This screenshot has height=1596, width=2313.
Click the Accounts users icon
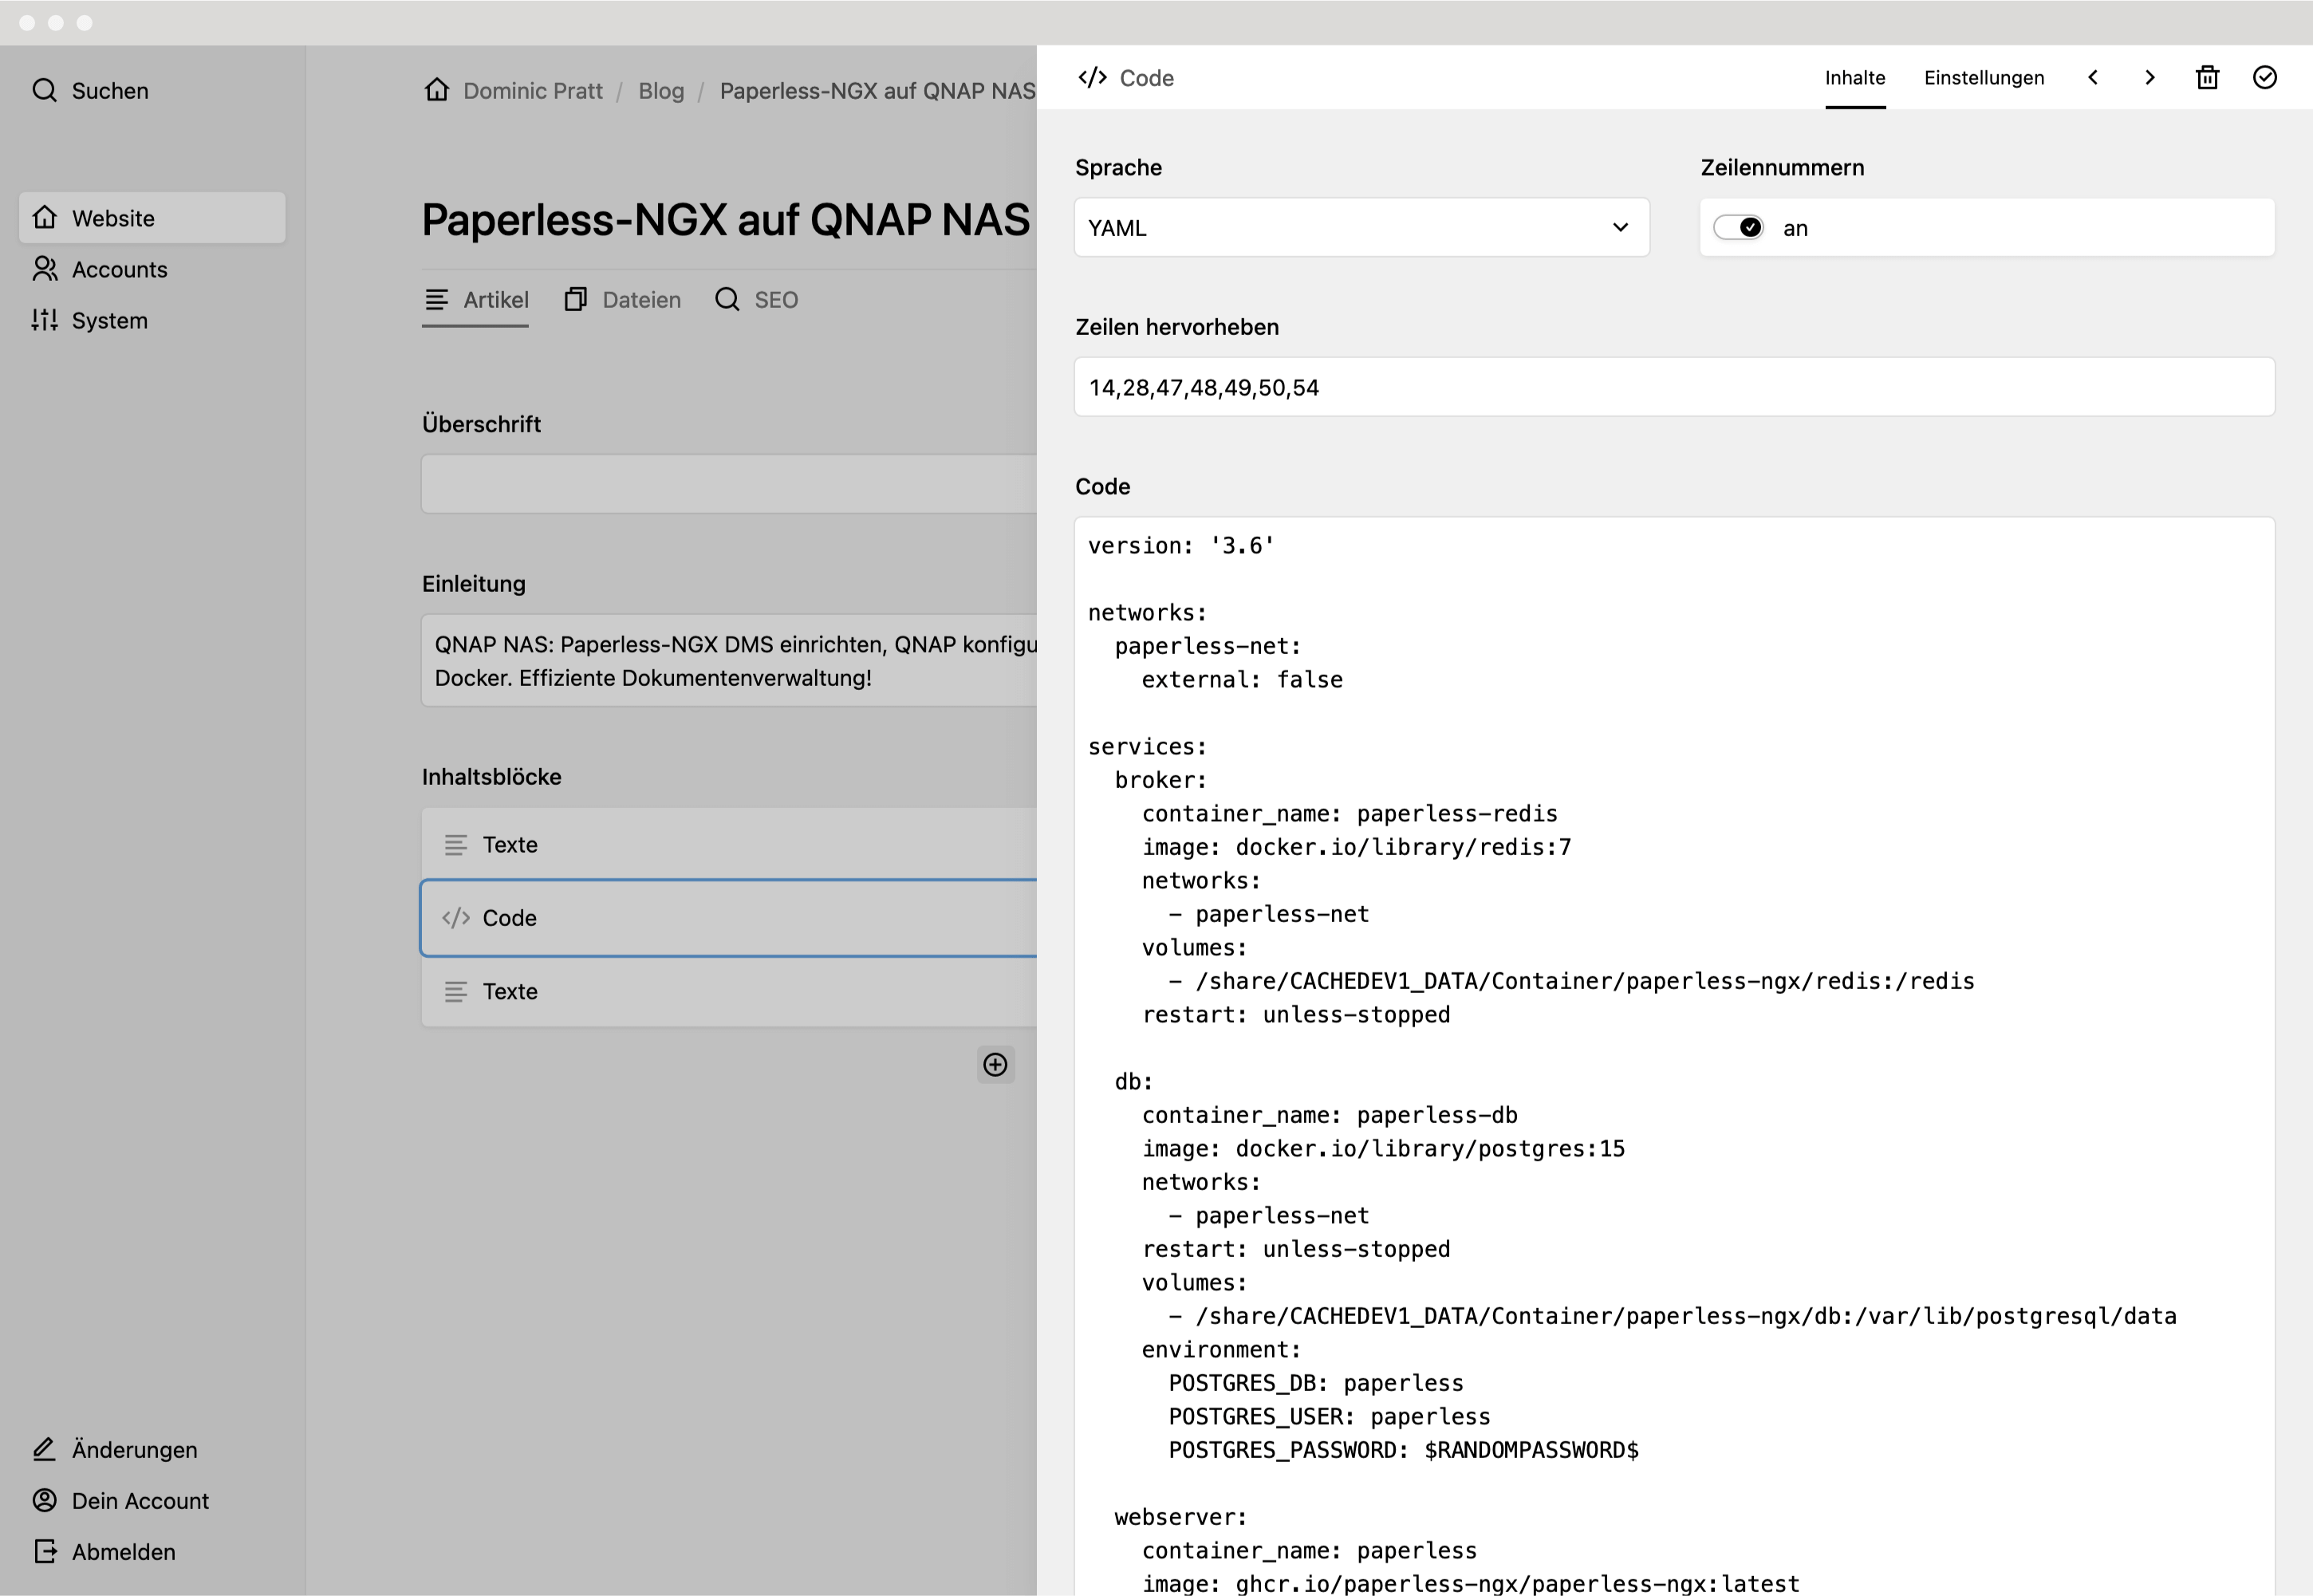44,268
